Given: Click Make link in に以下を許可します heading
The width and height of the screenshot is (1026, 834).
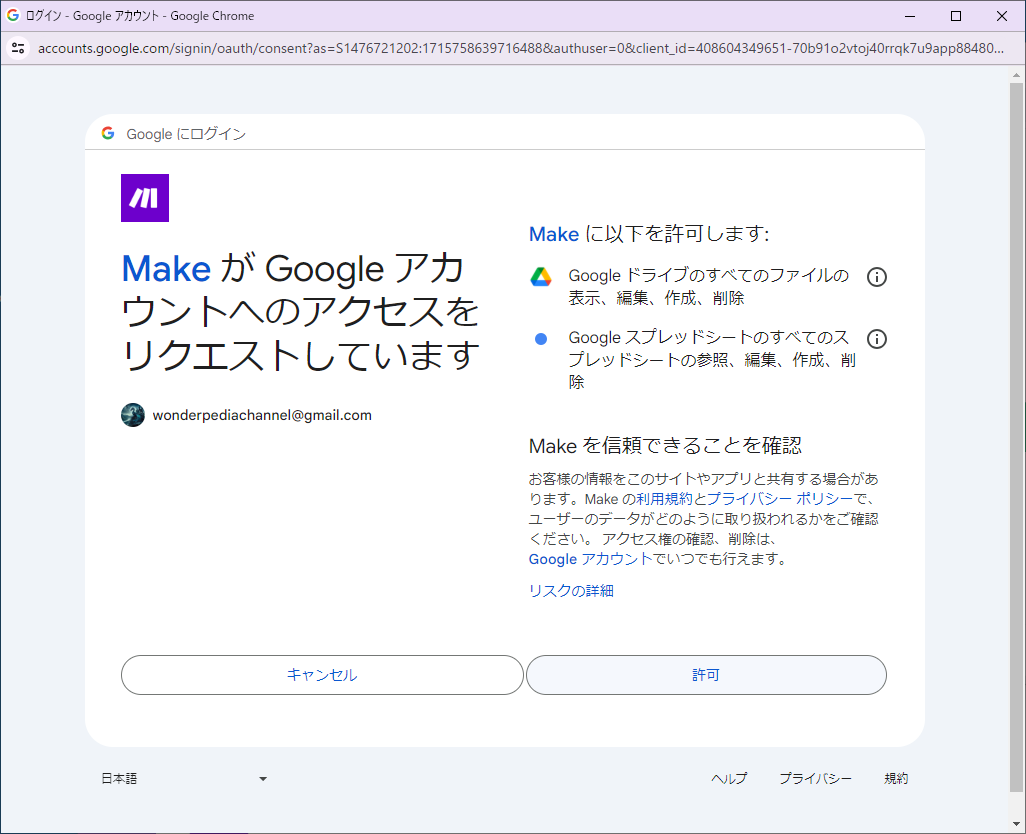Looking at the screenshot, I should pos(554,234).
